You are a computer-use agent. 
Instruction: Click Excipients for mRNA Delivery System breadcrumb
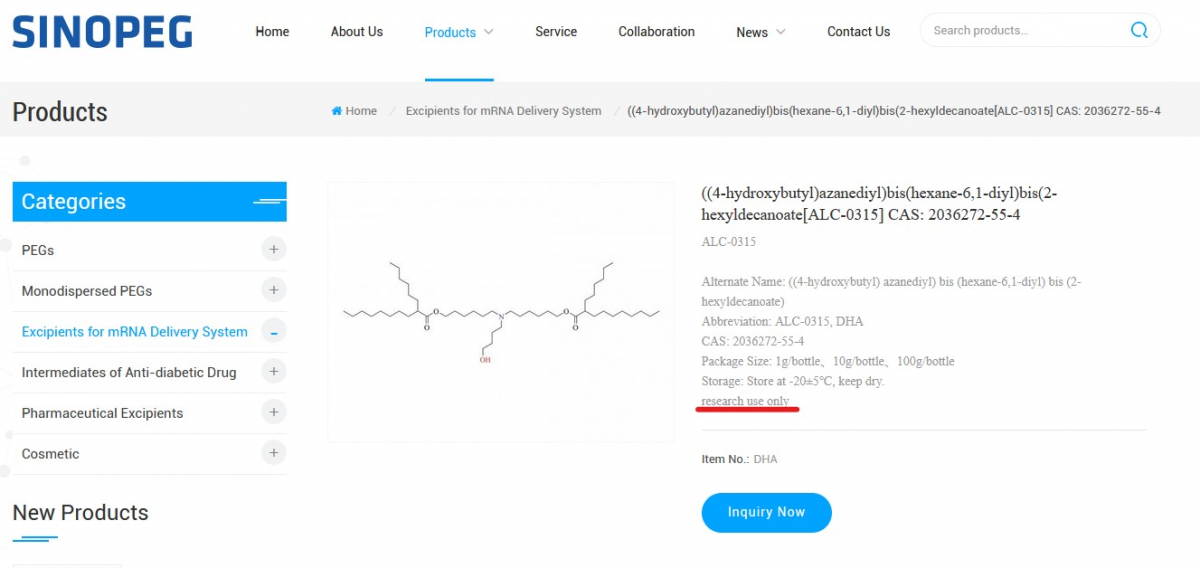tap(503, 111)
